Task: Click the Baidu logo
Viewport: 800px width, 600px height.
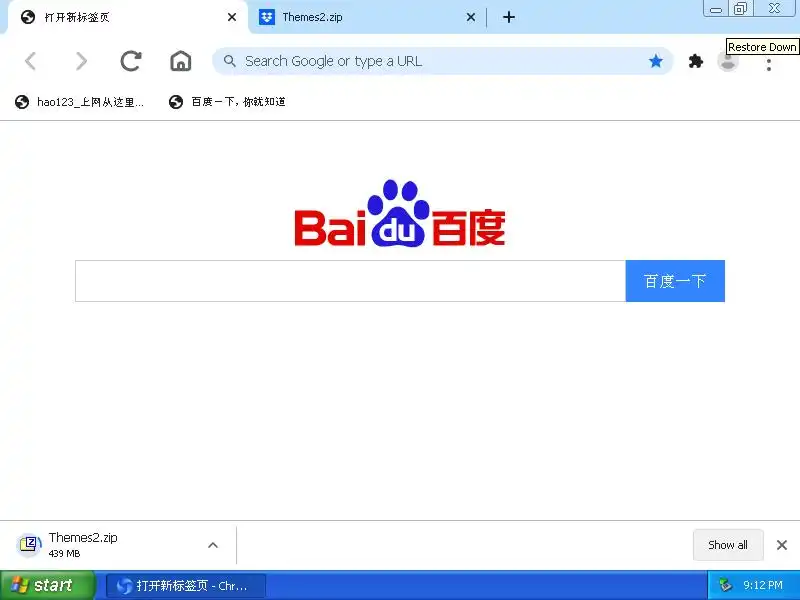Action: [400, 213]
